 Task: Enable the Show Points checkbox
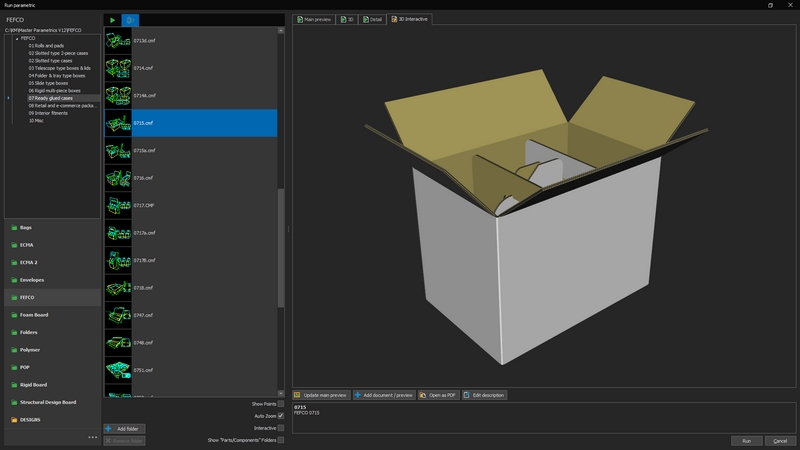pos(281,404)
